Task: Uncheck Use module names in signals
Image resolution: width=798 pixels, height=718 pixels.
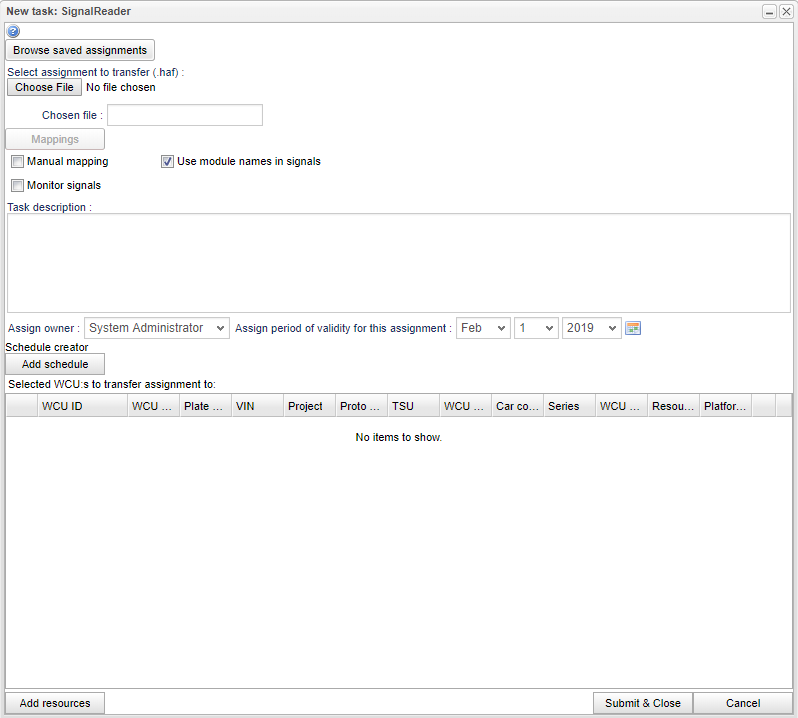Action: 167,161
